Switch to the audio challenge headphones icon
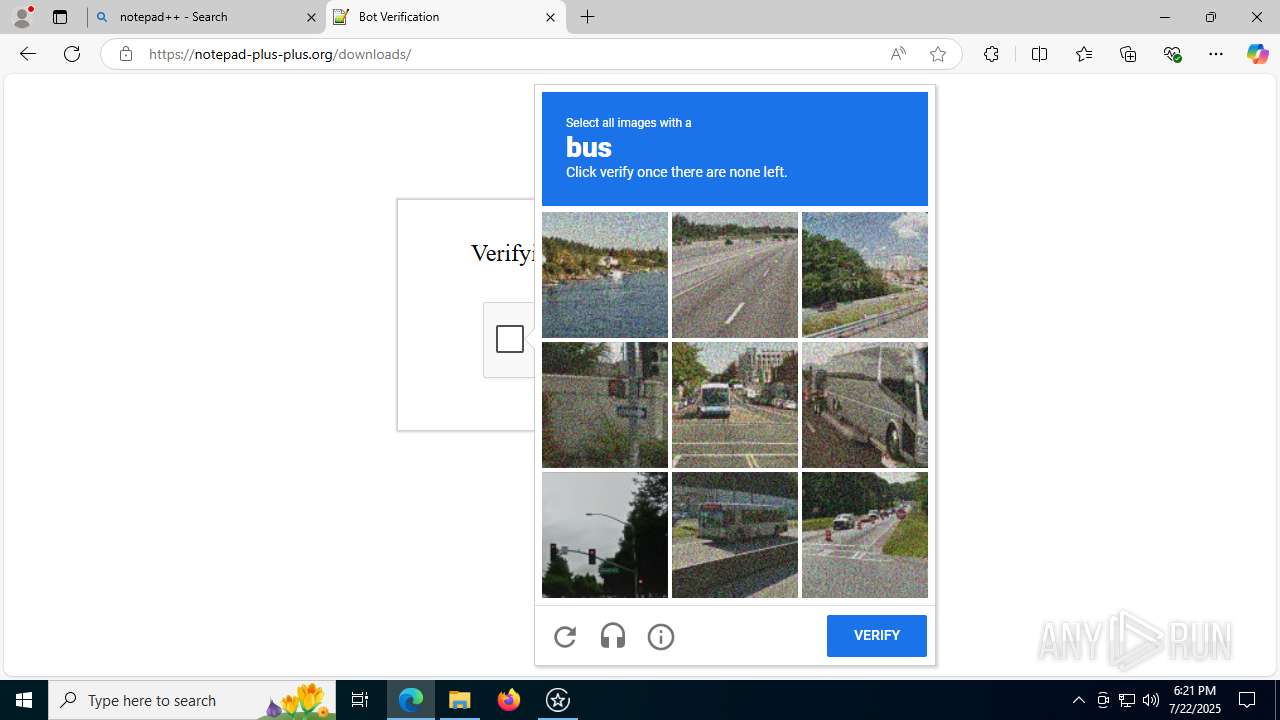 (613, 636)
